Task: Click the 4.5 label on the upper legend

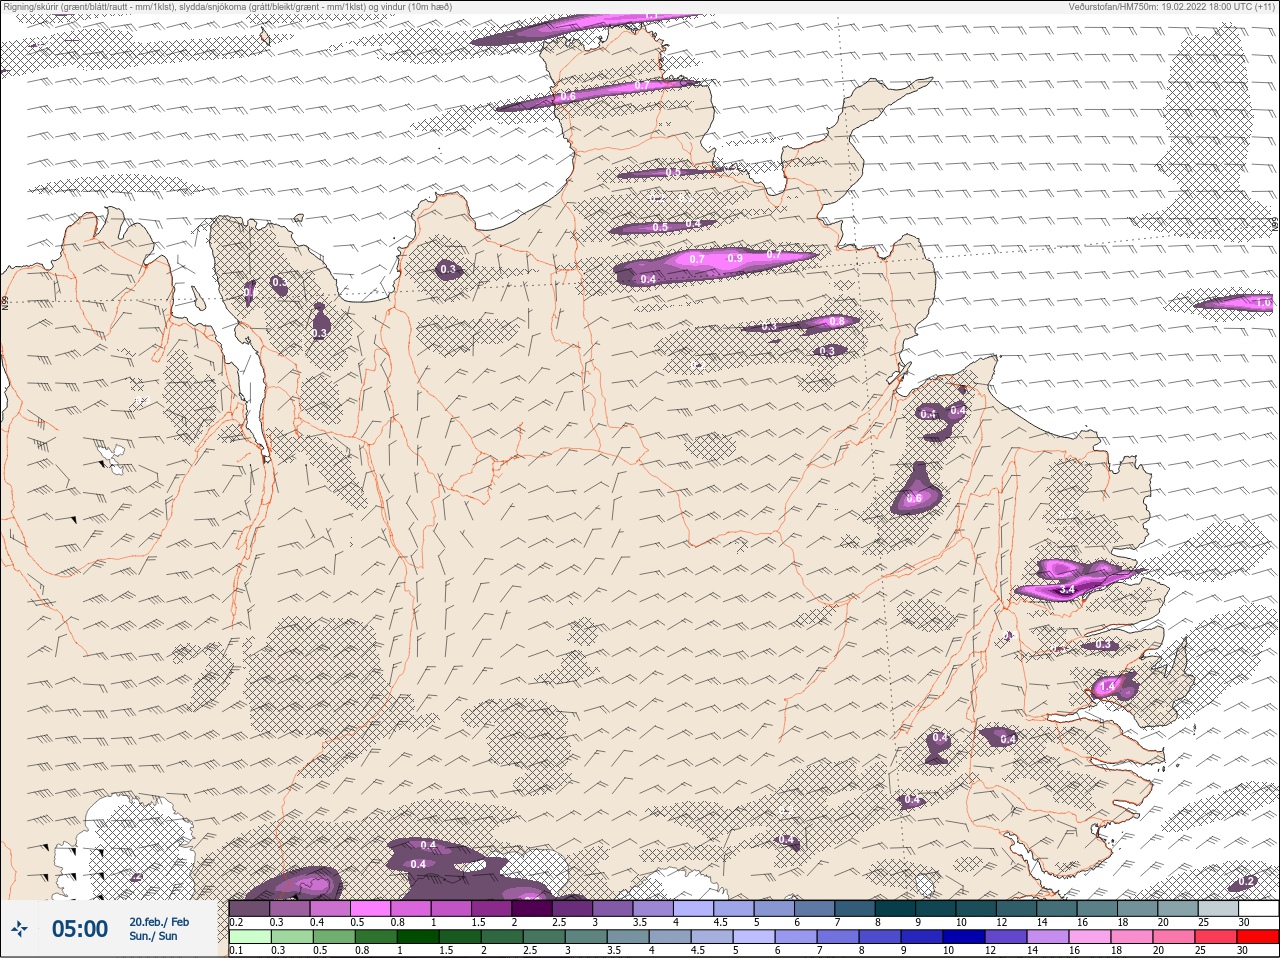Action: [x=720, y=922]
